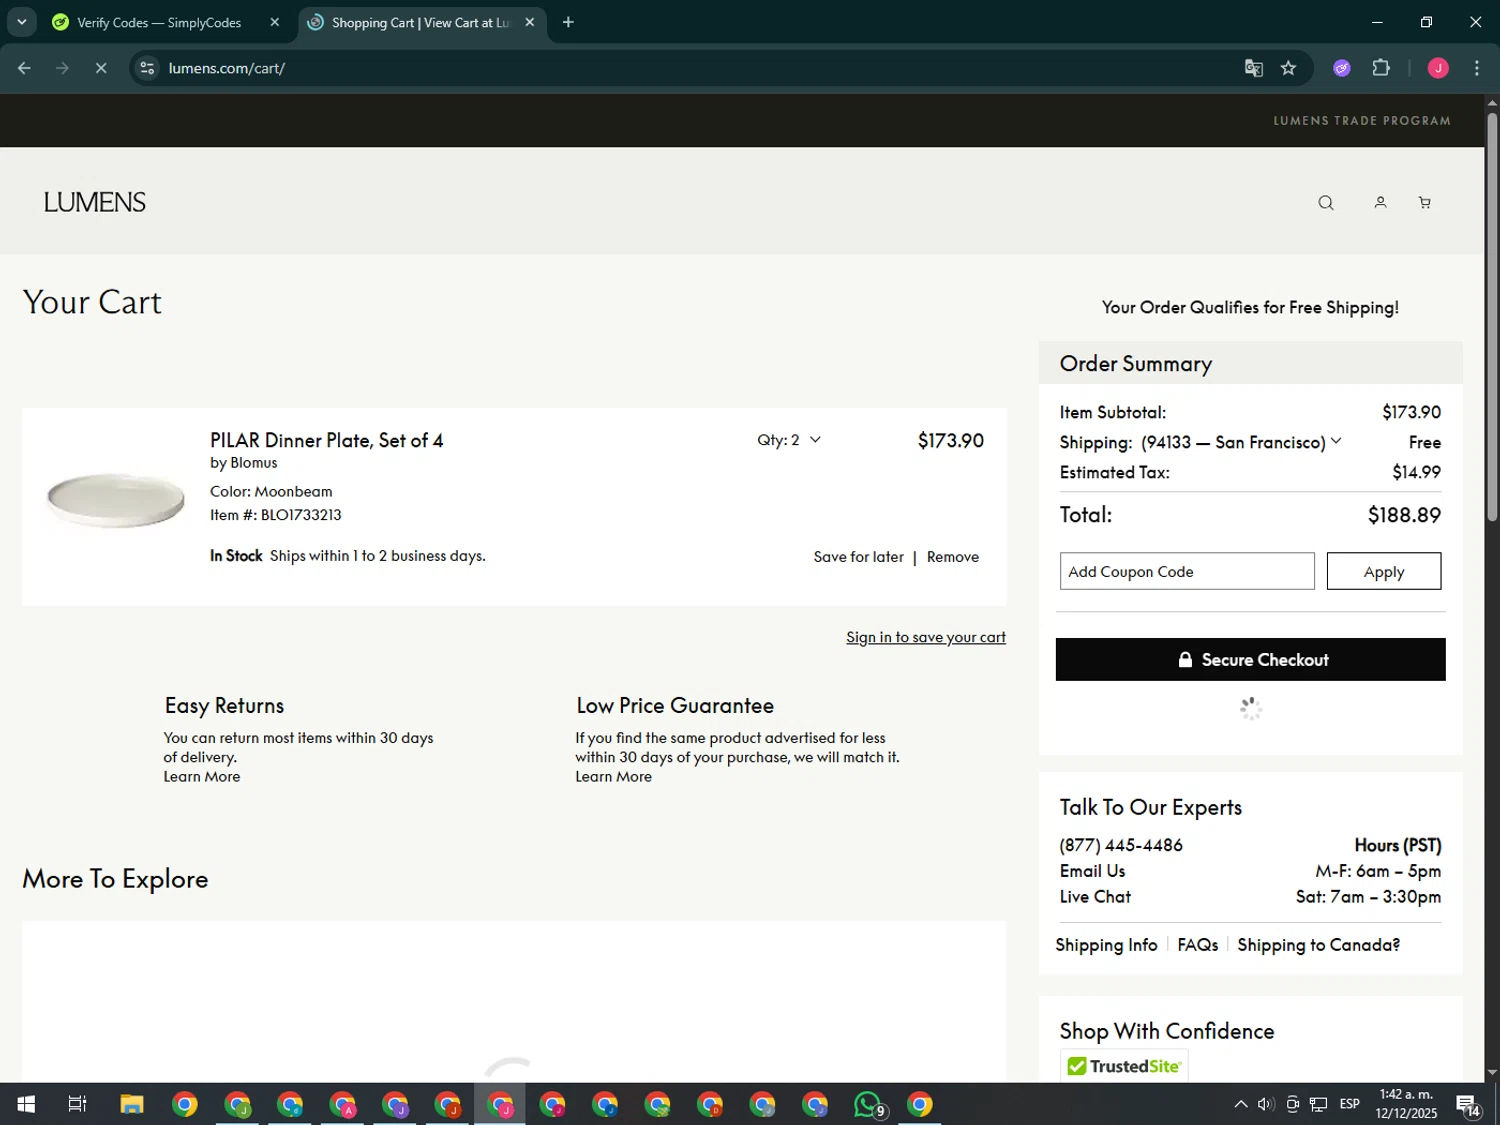
Task: Click the Secure Checkout button
Action: coord(1250,660)
